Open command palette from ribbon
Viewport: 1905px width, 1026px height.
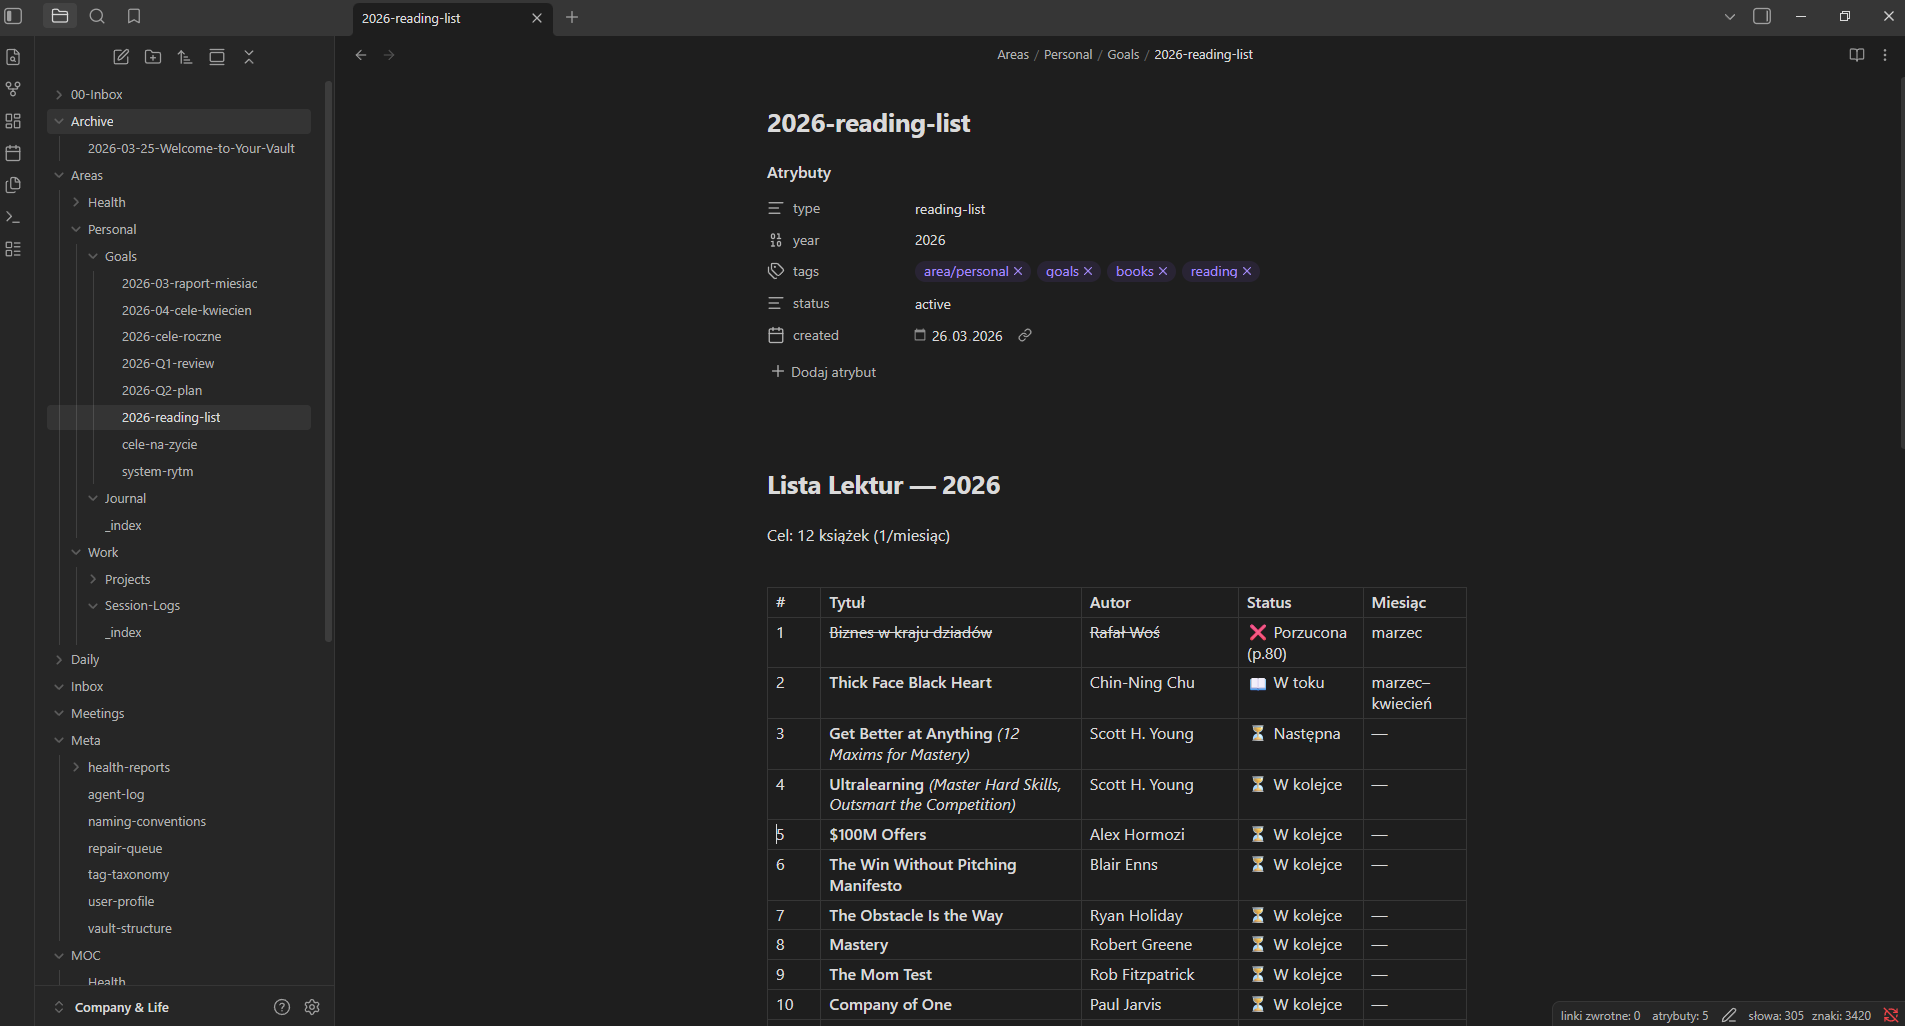13,217
